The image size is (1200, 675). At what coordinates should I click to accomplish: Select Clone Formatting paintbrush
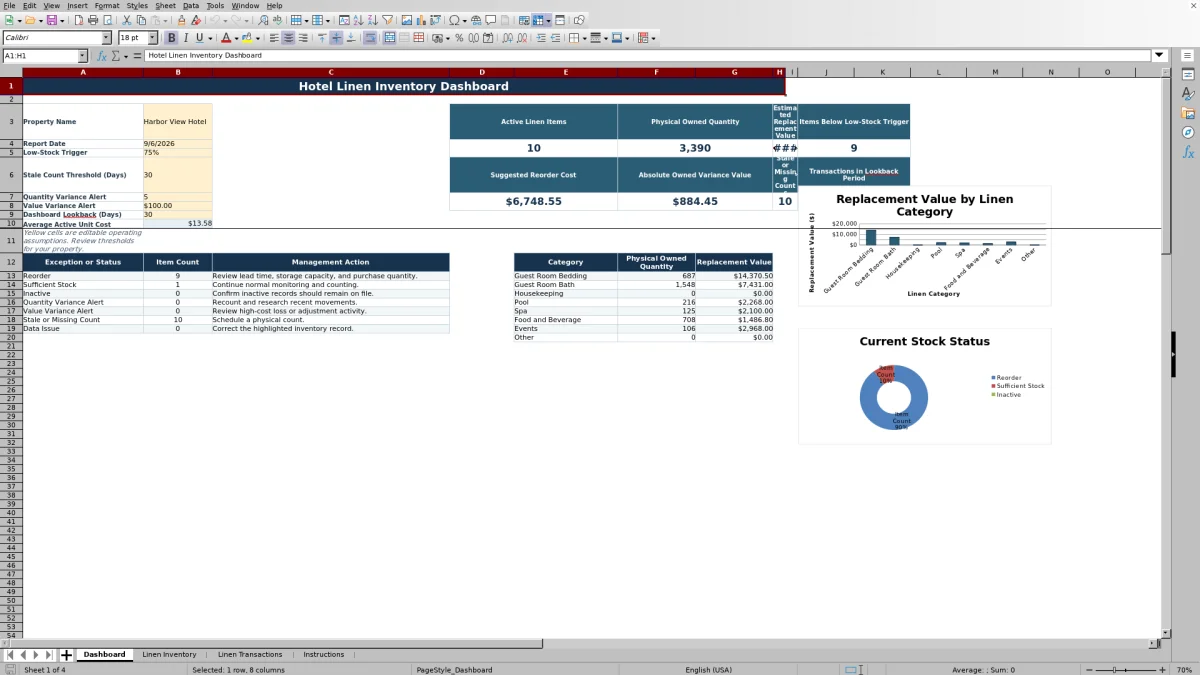tap(181, 20)
